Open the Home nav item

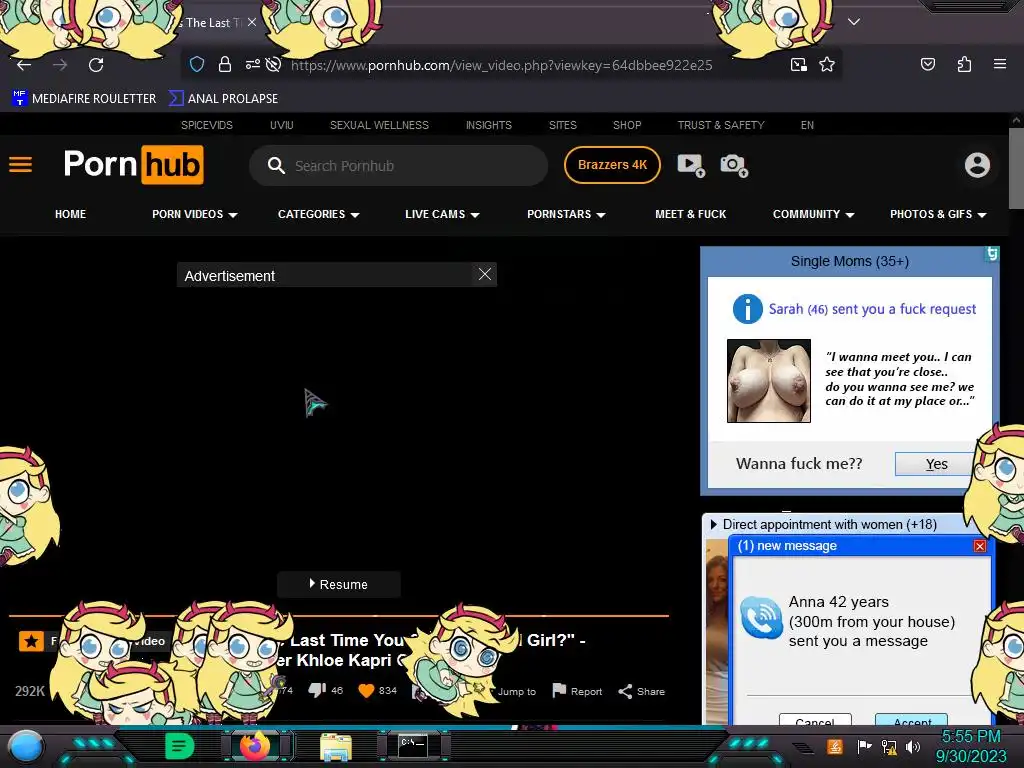[x=71, y=214]
